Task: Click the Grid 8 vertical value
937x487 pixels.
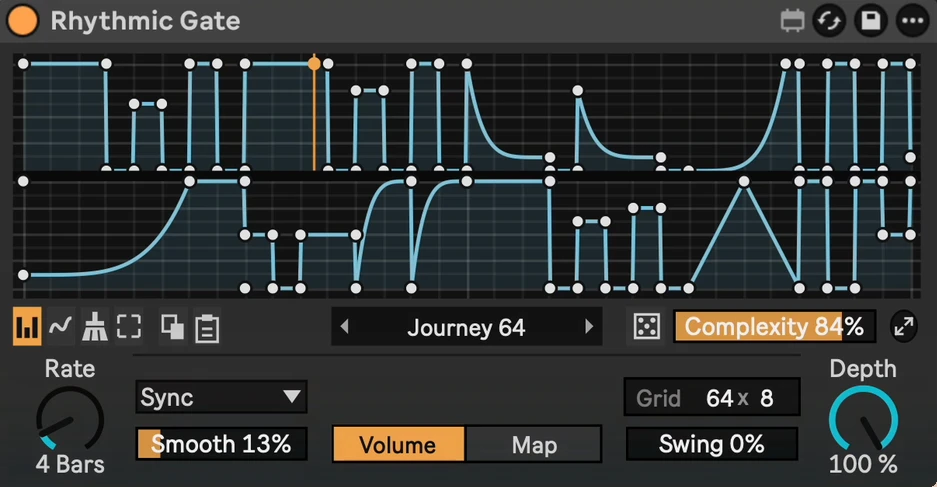Action: coord(767,398)
